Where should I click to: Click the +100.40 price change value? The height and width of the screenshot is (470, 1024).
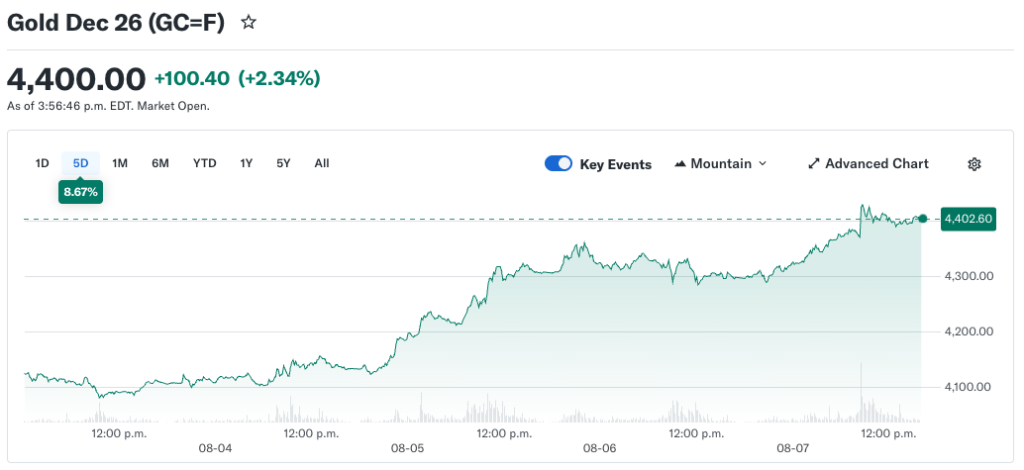pyautogui.click(x=192, y=79)
